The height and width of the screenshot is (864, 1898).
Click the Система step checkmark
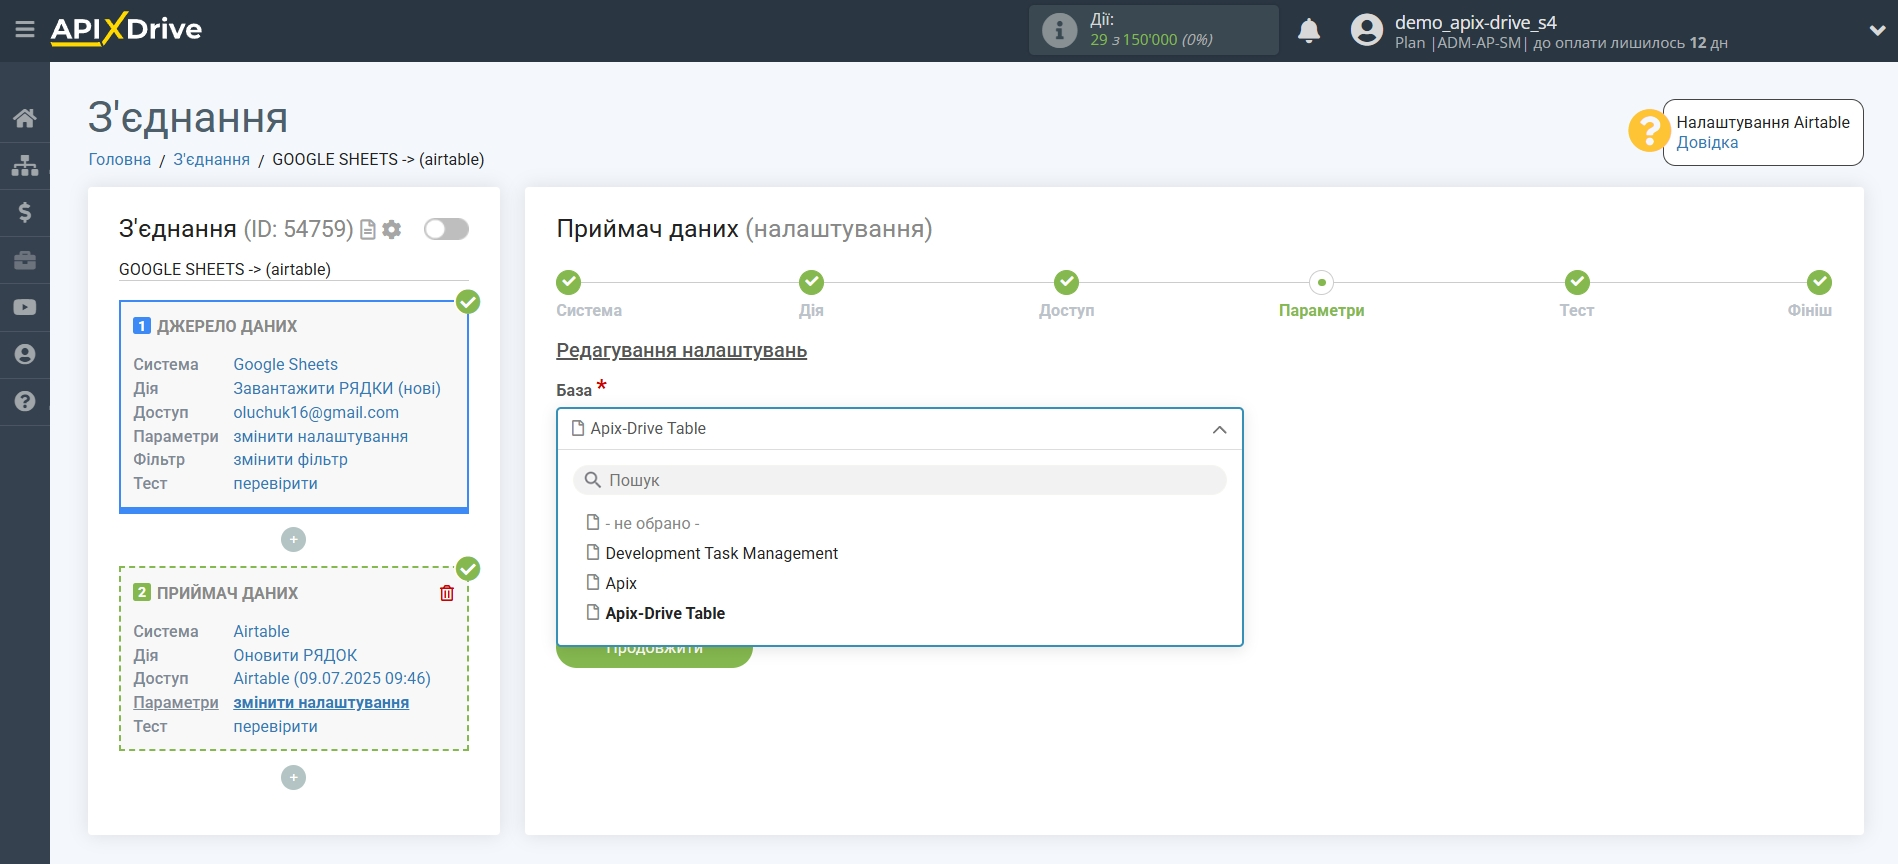(x=568, y=282)
